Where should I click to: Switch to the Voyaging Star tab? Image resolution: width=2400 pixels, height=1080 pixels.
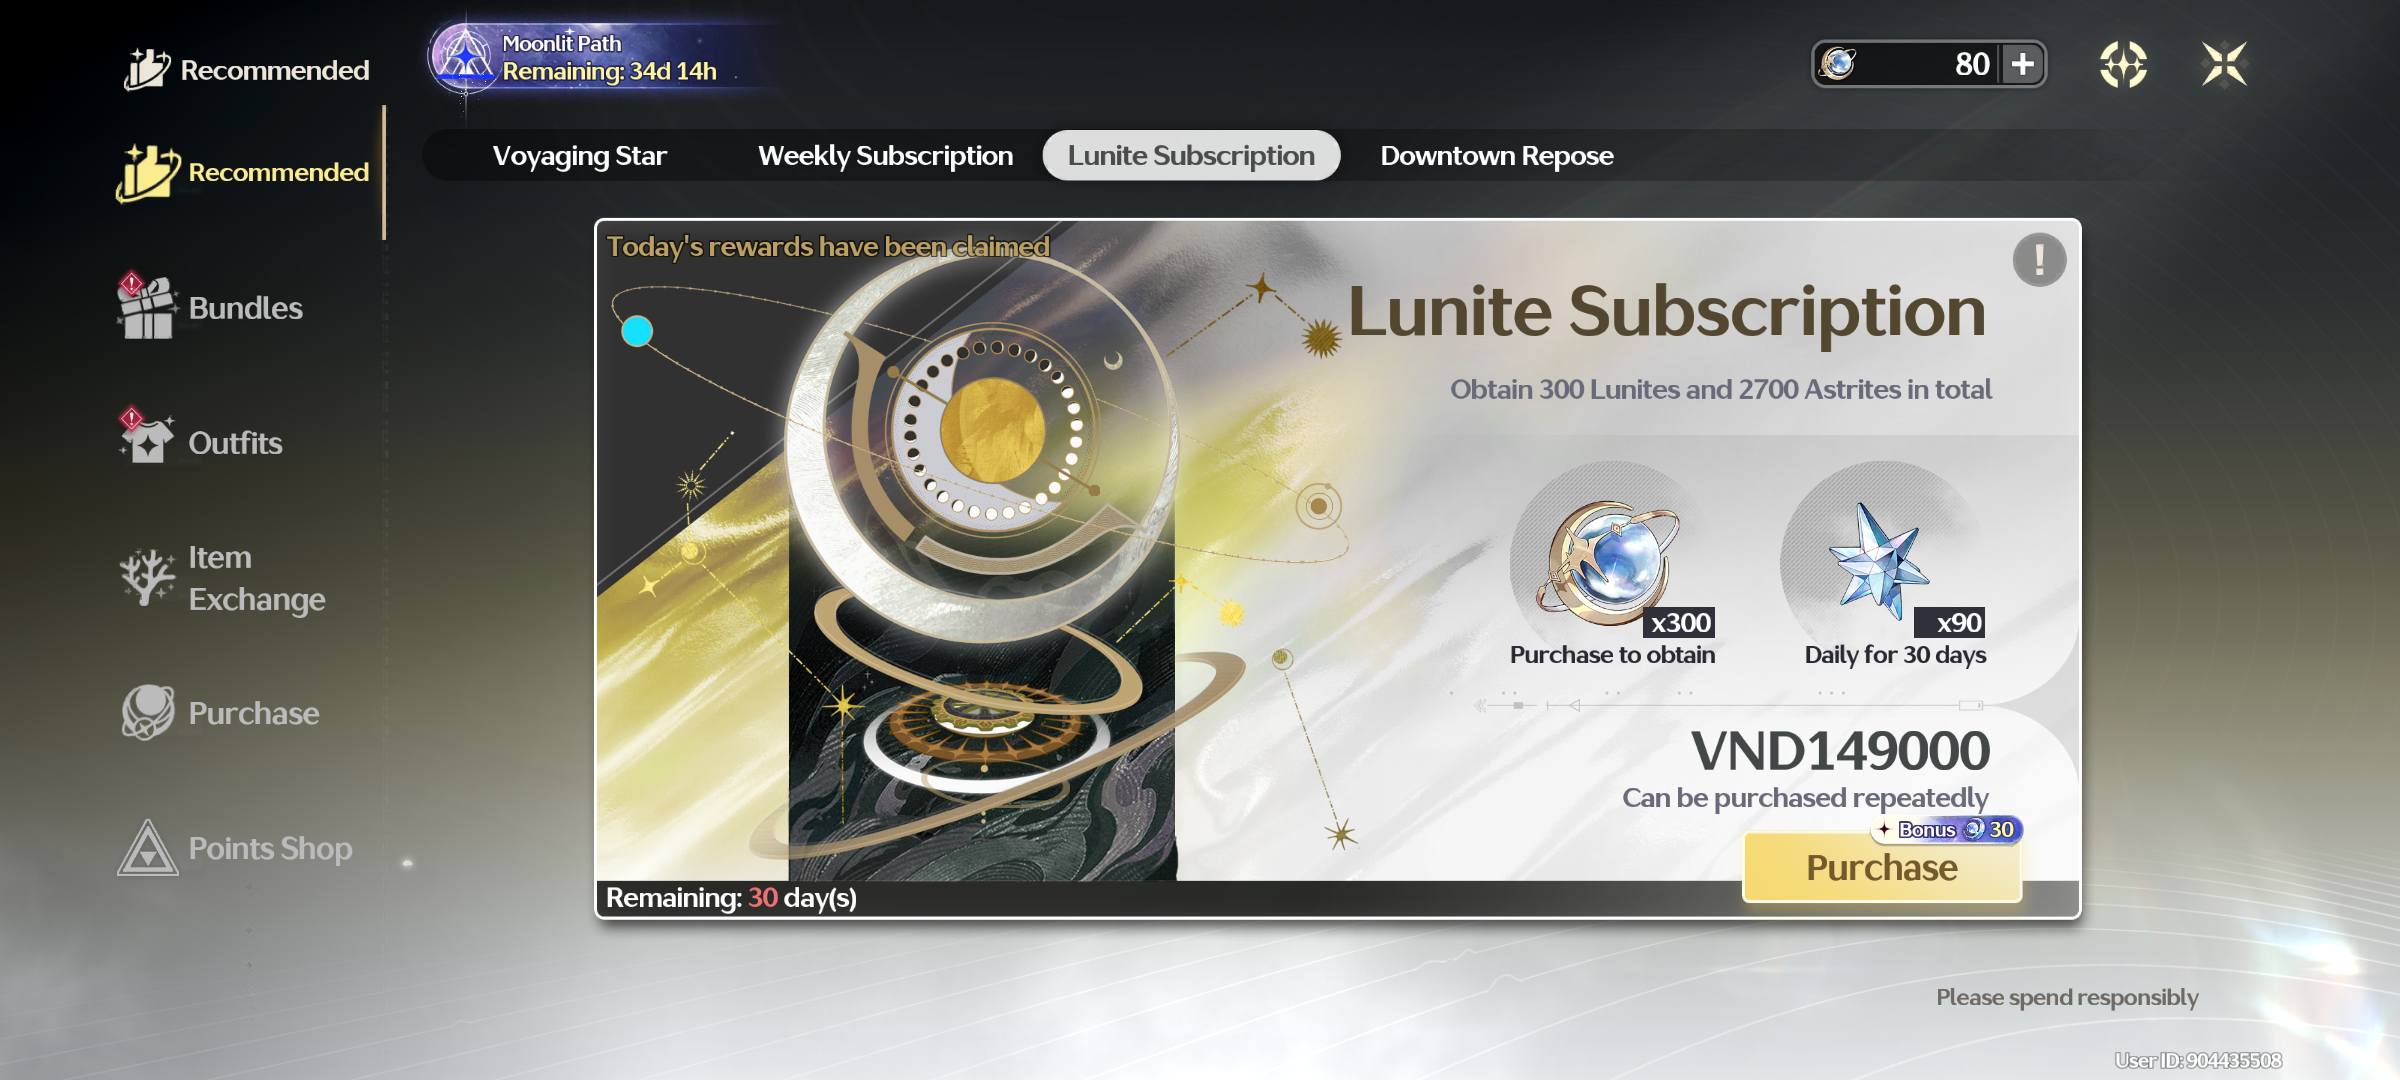(579, 156)
